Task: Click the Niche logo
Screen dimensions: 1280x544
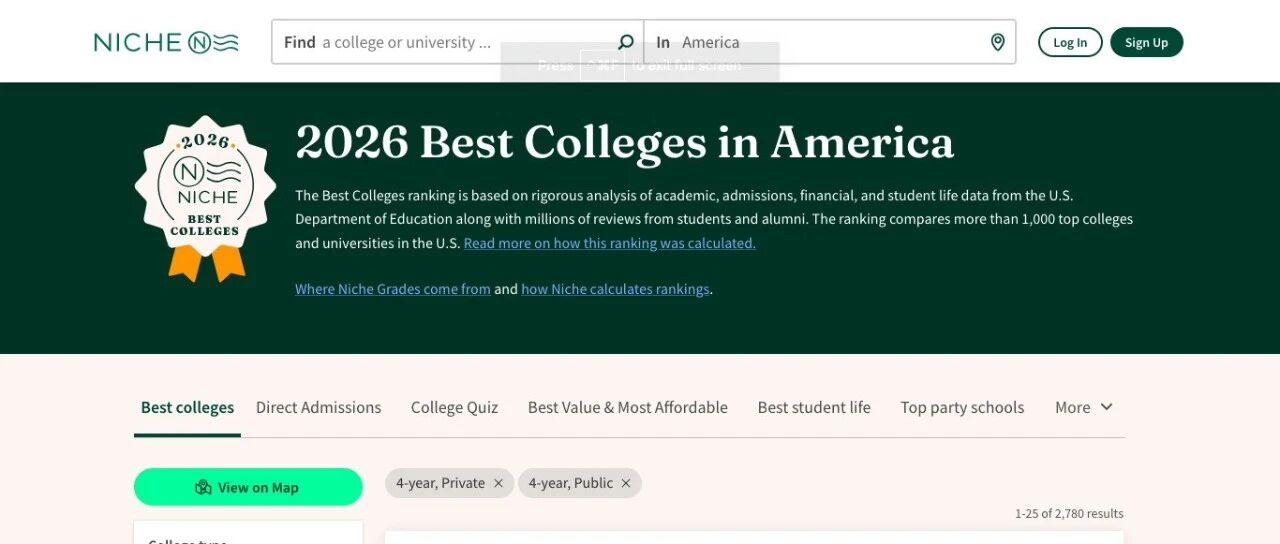Action: (166, 42)
